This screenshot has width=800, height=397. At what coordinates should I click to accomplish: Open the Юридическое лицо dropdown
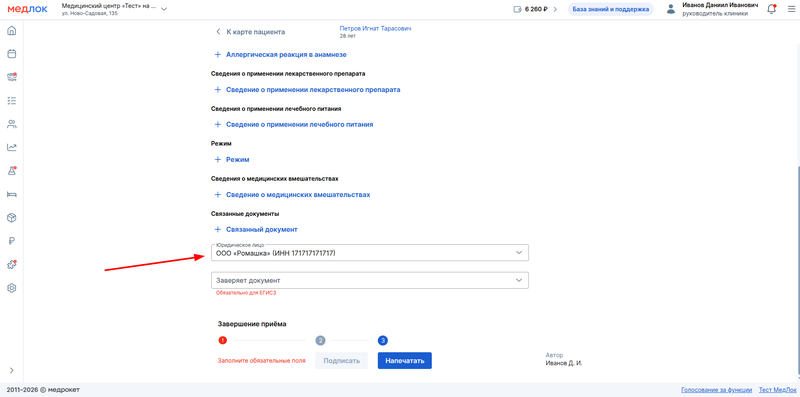click(x=370, y=253)
